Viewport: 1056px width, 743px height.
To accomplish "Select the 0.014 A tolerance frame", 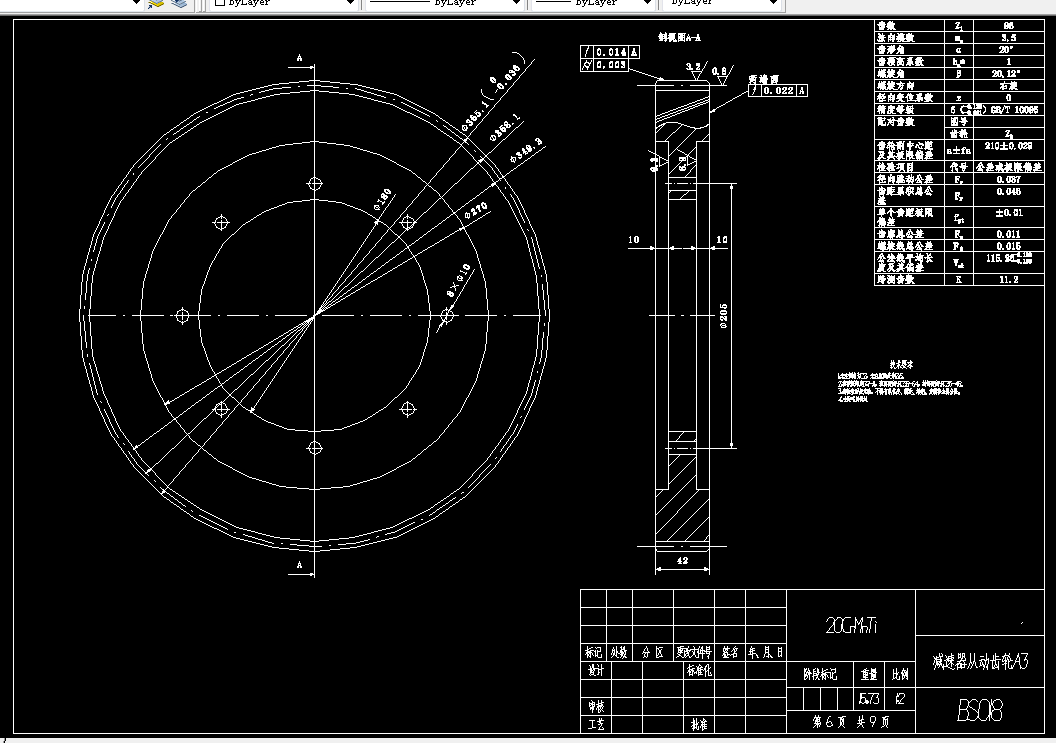I will click(609, 52).
